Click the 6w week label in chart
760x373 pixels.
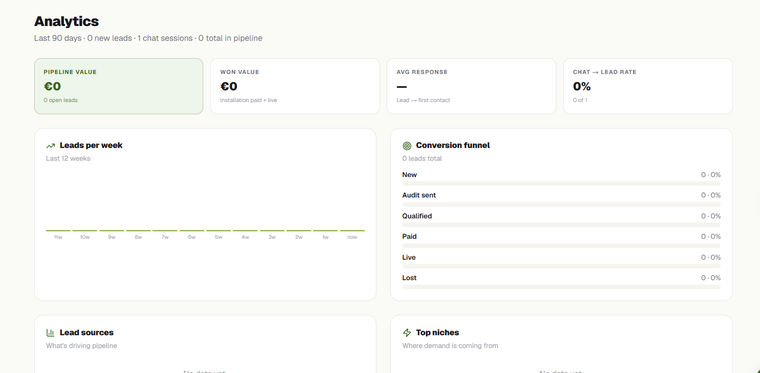click(x=192, y=237)
